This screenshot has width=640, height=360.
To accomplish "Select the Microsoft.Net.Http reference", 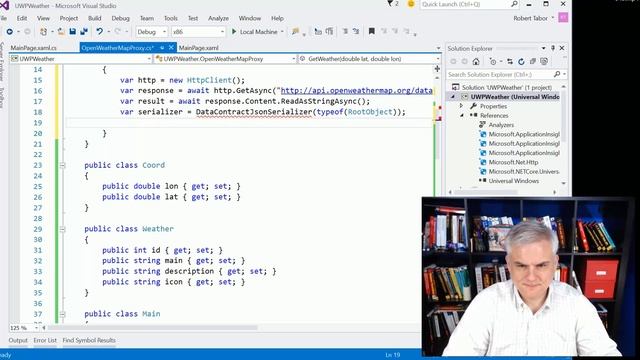I will (513, 162).
